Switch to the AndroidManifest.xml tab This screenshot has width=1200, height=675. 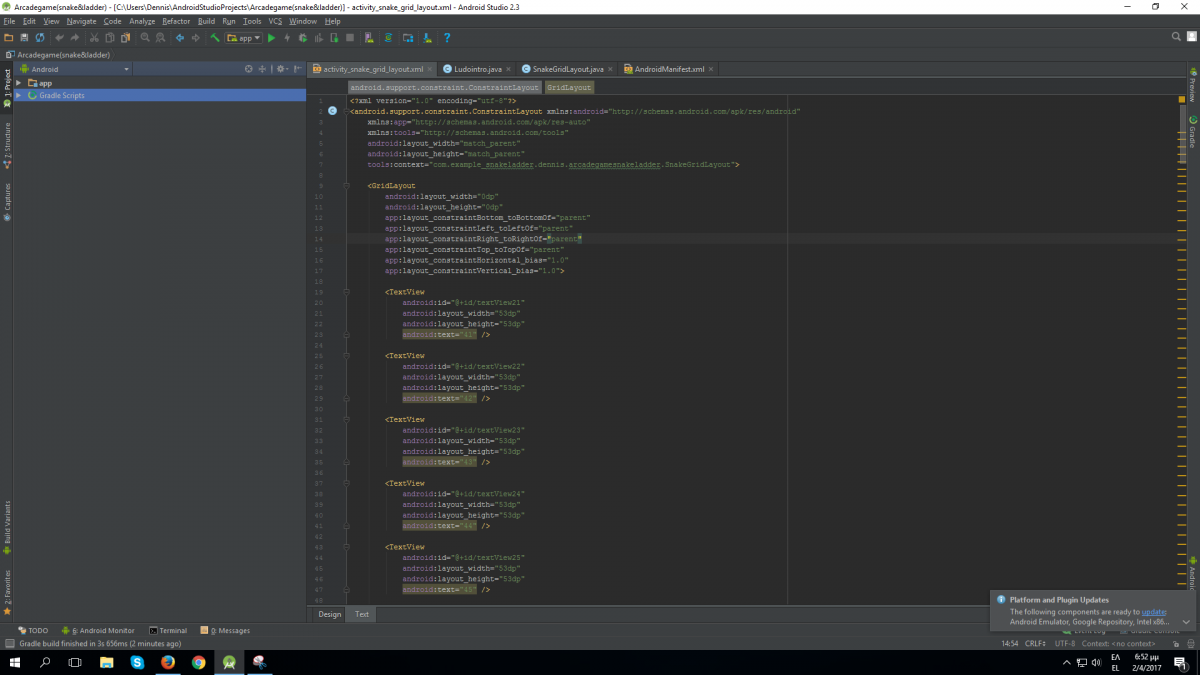click(669, 69)
